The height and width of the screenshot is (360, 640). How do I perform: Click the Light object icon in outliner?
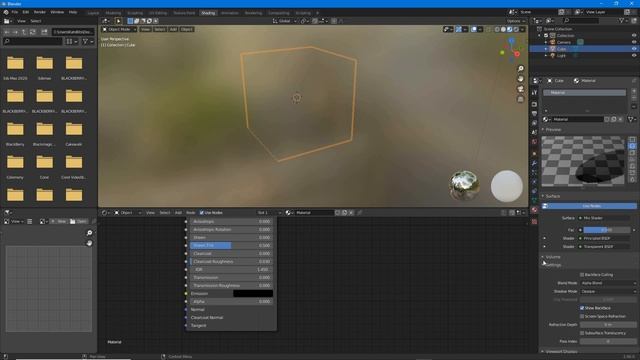tap(553, 55)
